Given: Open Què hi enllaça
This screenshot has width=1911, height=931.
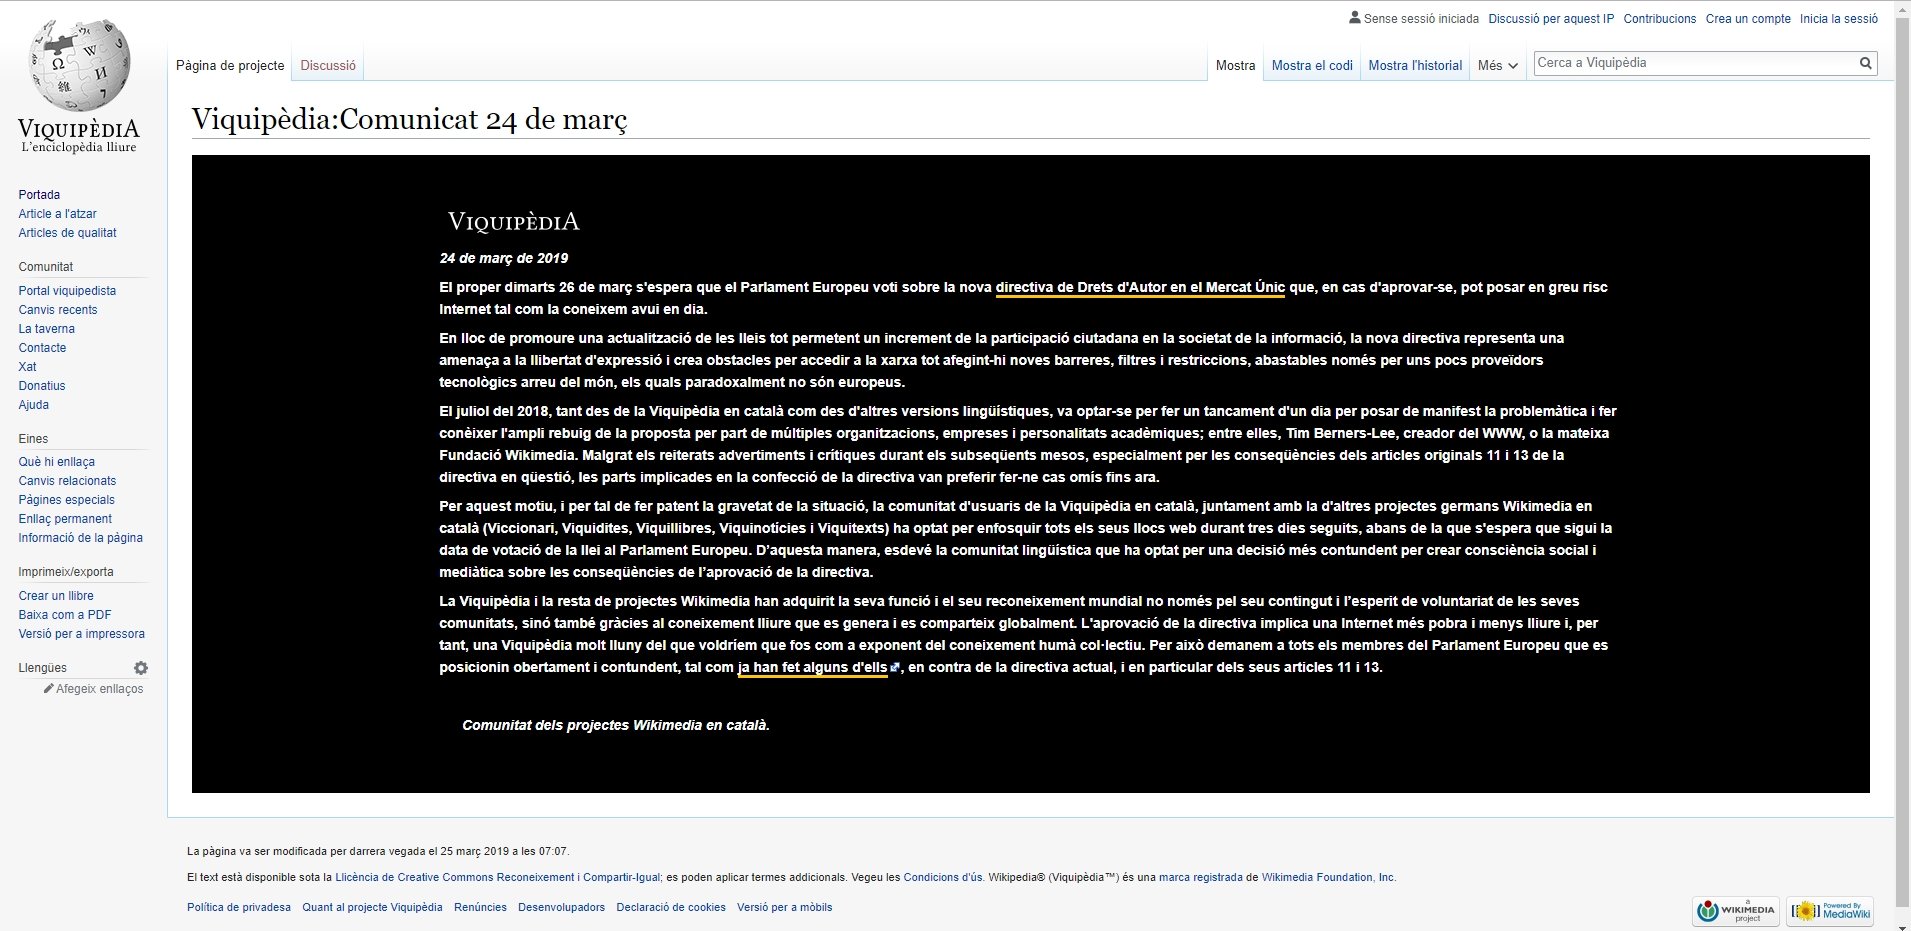Looking at the screenshot, I should pyautogui.click(x=56, y=462).
